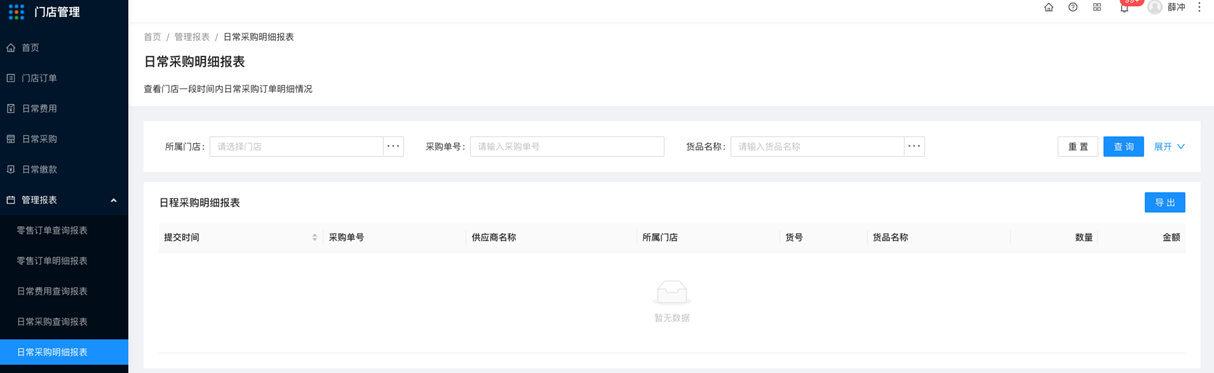Viewport: 1214px width, 373px height.
Task: Click the 日常采购 sidebar icon
Action: tap(11, 139)
